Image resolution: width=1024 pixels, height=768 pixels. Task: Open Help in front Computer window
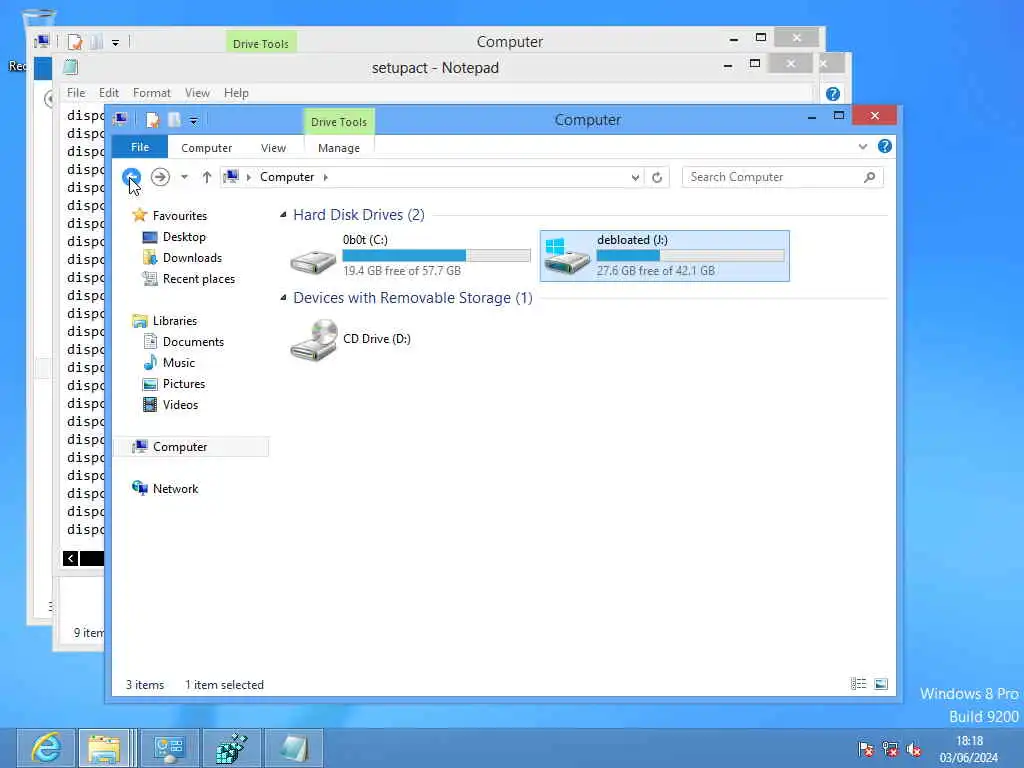click(x=885, y=146)
